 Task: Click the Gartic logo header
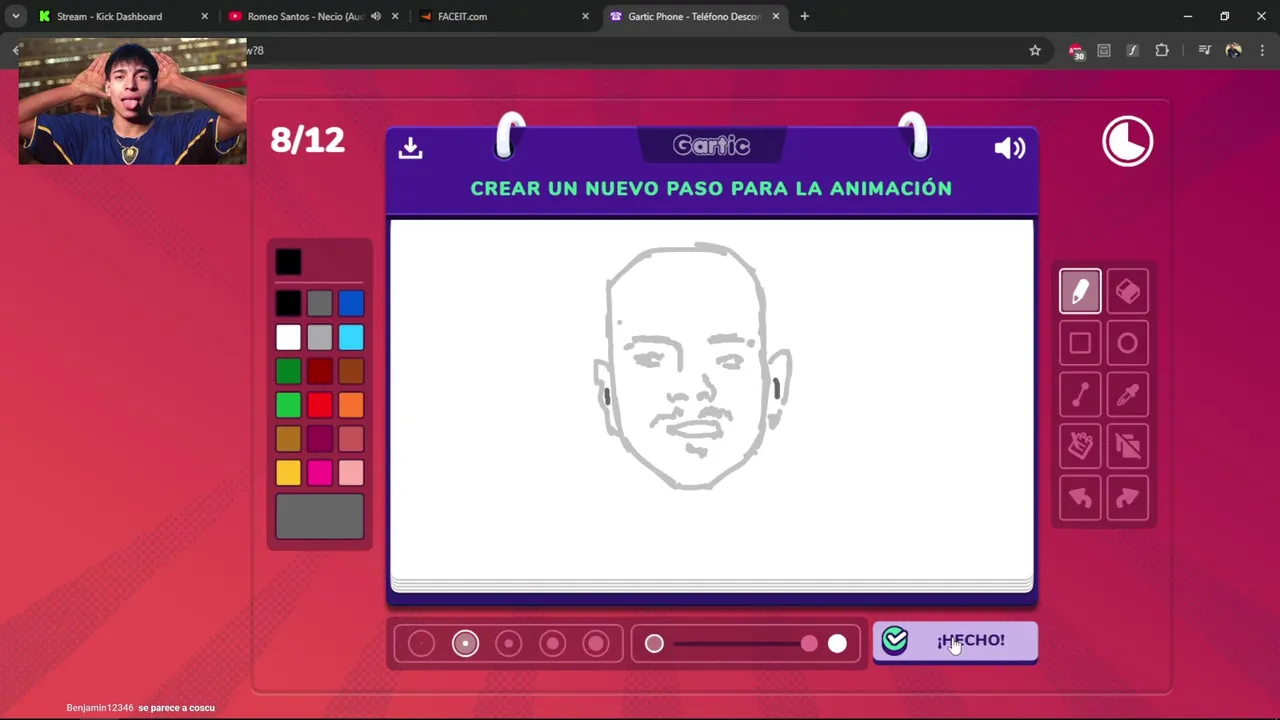[x=711, y=146]
